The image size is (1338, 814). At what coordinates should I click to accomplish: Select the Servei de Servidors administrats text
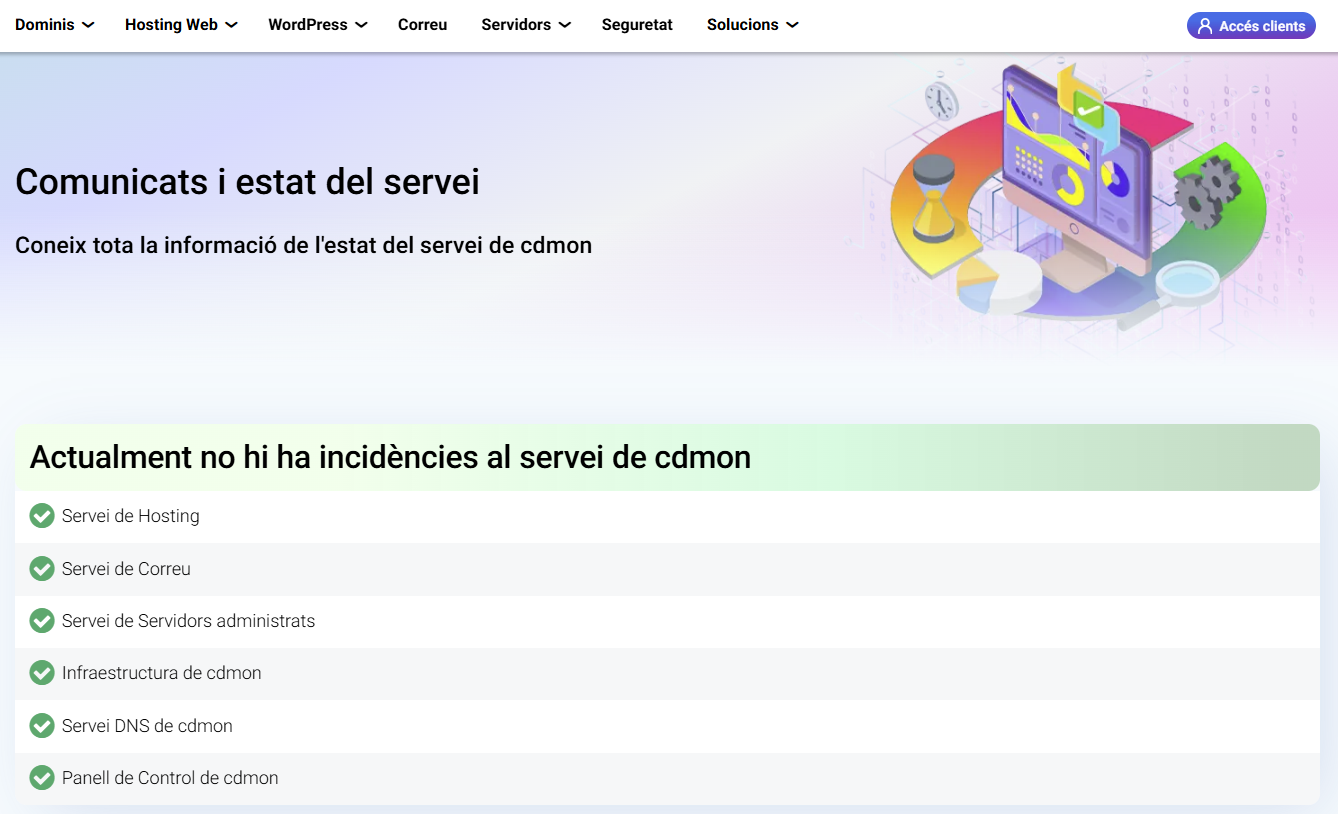coord(188,621)
